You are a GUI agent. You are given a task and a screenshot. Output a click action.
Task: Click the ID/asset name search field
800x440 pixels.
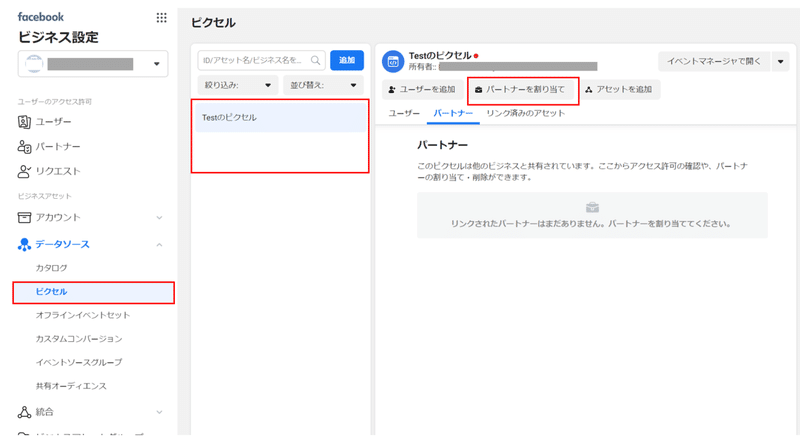[261, 60]
